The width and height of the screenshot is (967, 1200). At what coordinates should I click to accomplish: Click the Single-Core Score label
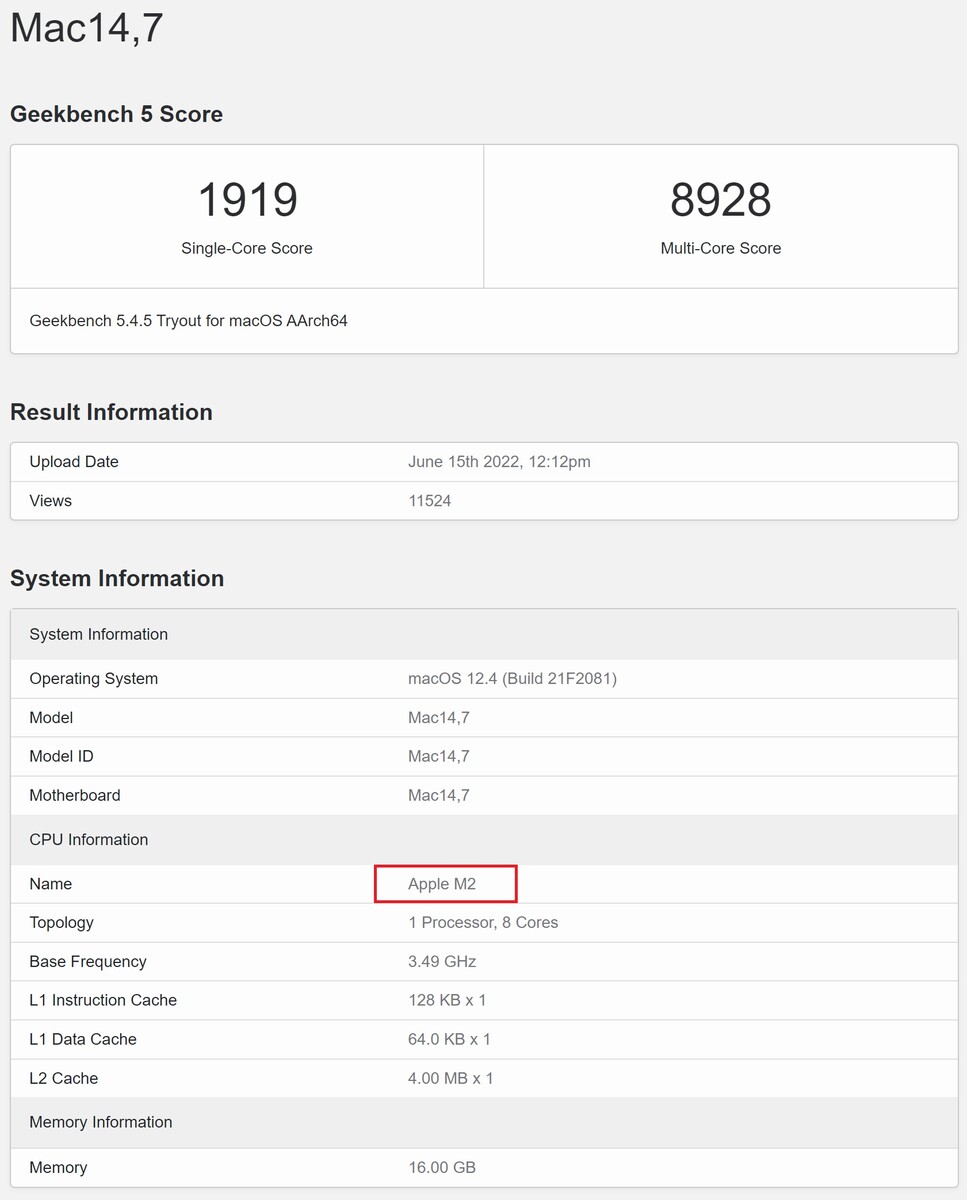(x=247, y=248)
